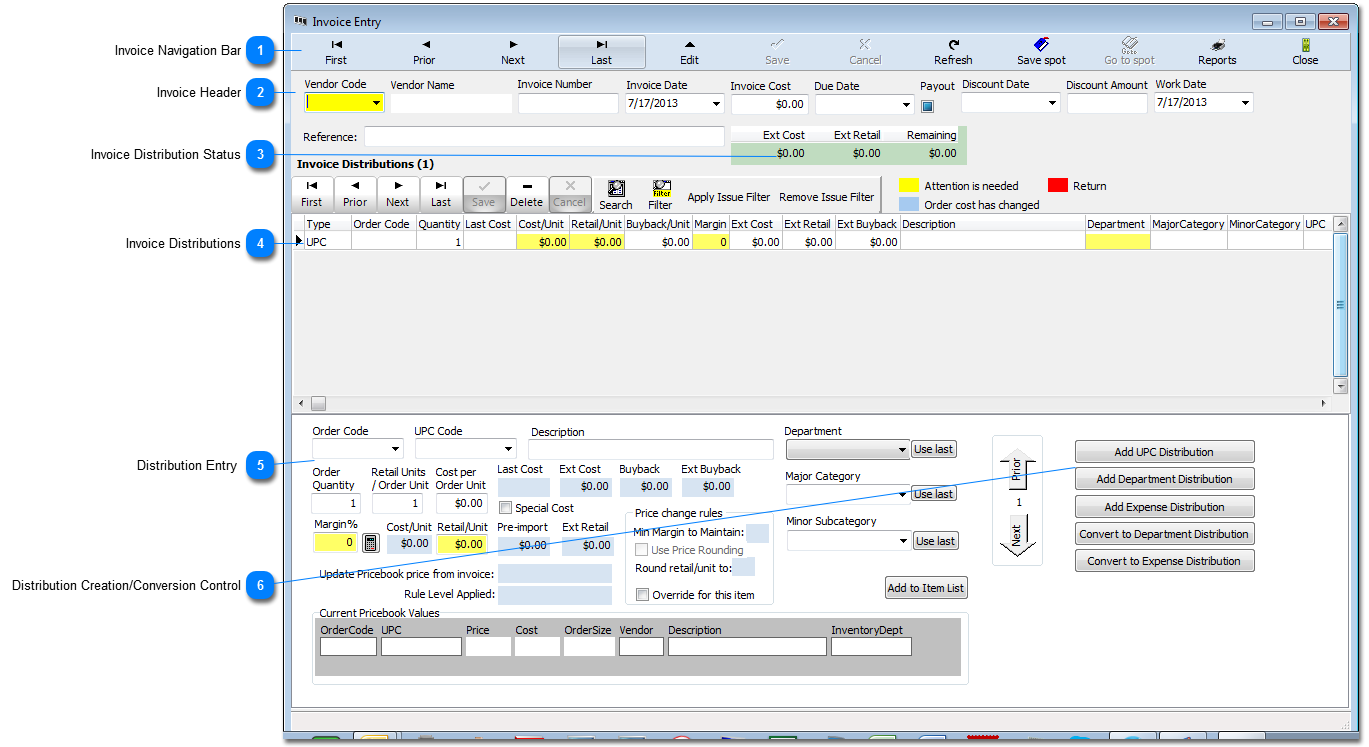Enable the Special Cost checkbox

pos(509,507)
